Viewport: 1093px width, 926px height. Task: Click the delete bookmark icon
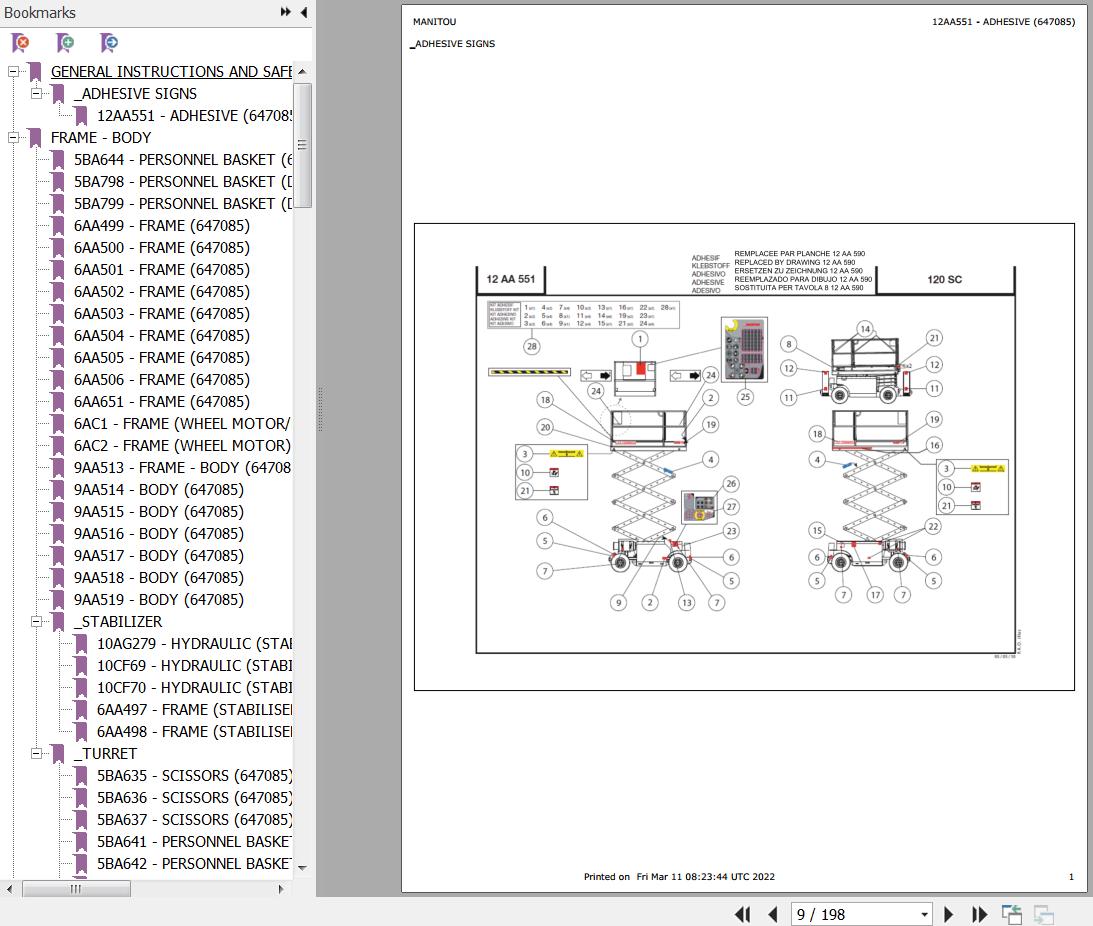[20, 43]
